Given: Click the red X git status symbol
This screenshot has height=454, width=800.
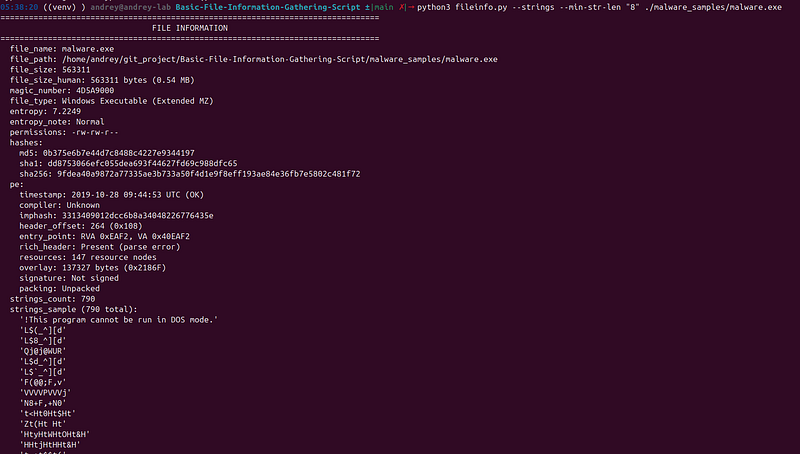Looking at the screenshot, I should [402, 7].
